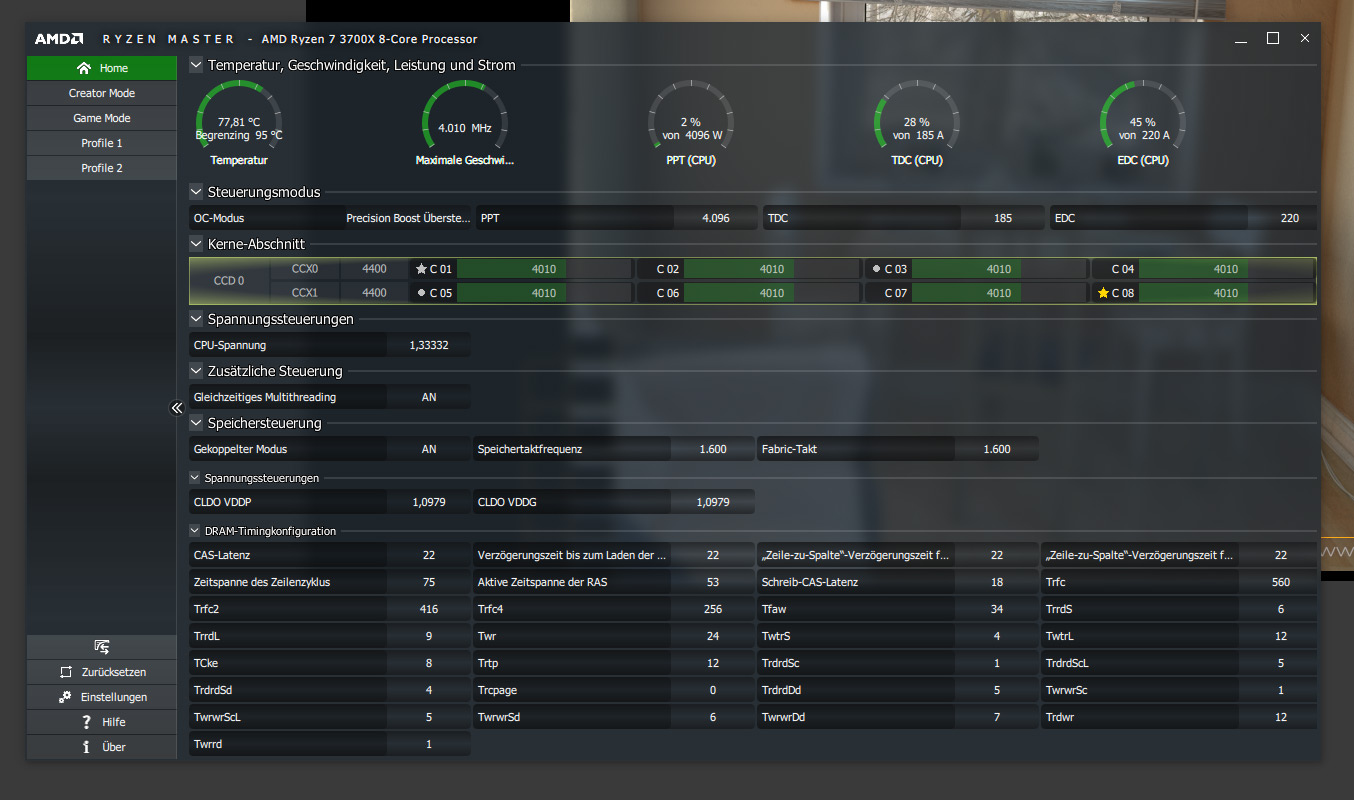Open Einstellungen
1354x800 pixels.
102,697
